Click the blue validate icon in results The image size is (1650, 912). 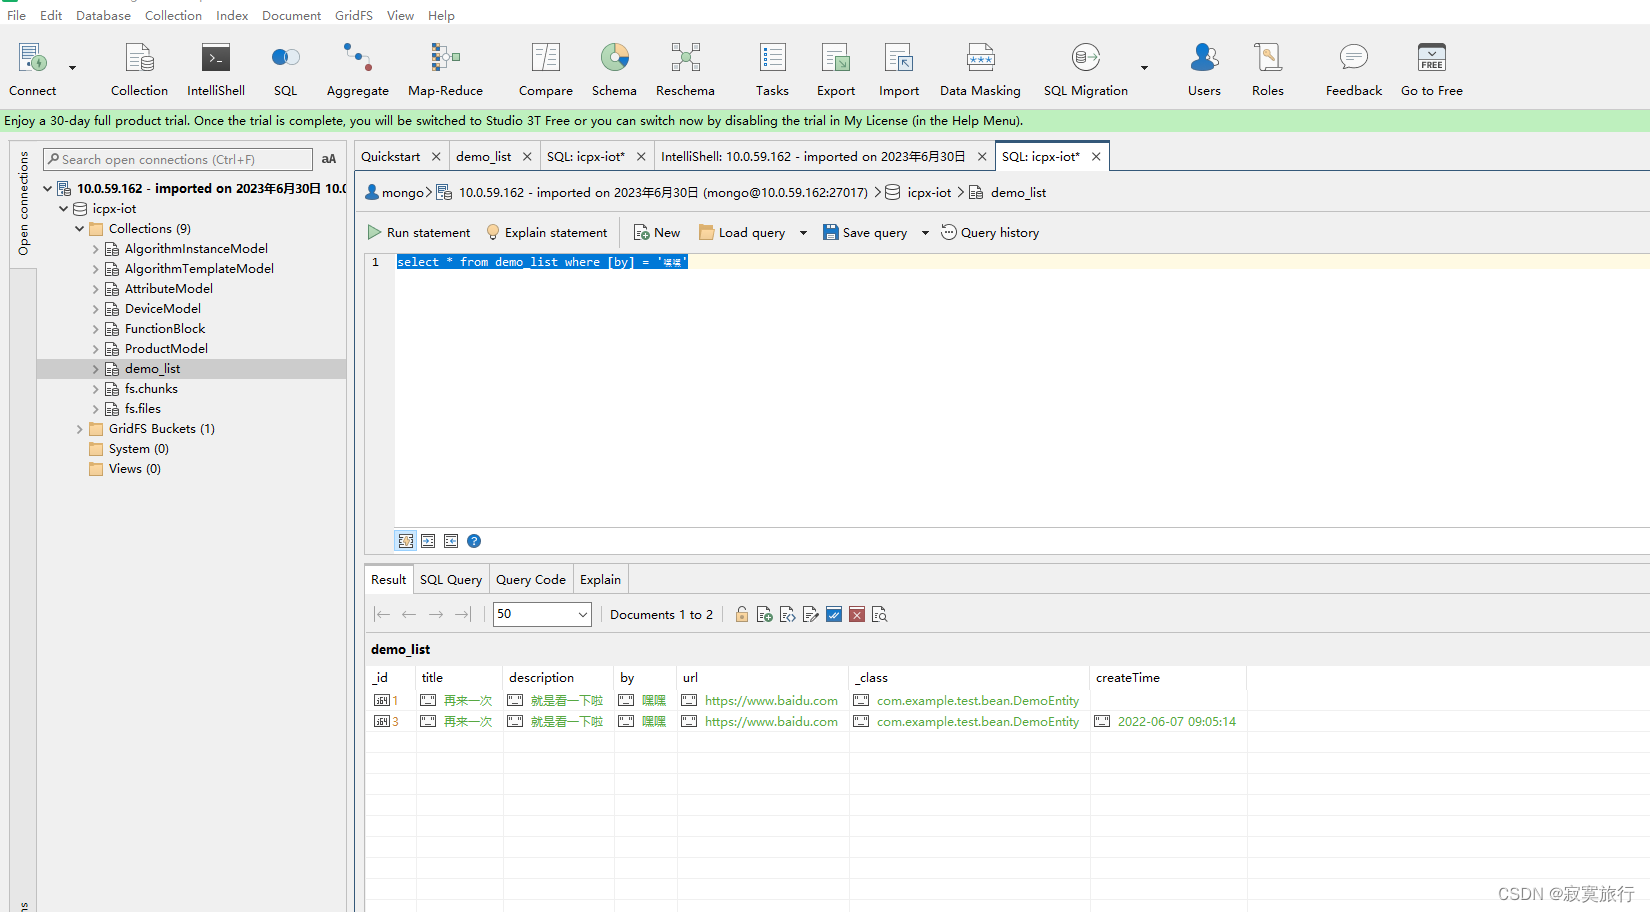click(834, 614)
